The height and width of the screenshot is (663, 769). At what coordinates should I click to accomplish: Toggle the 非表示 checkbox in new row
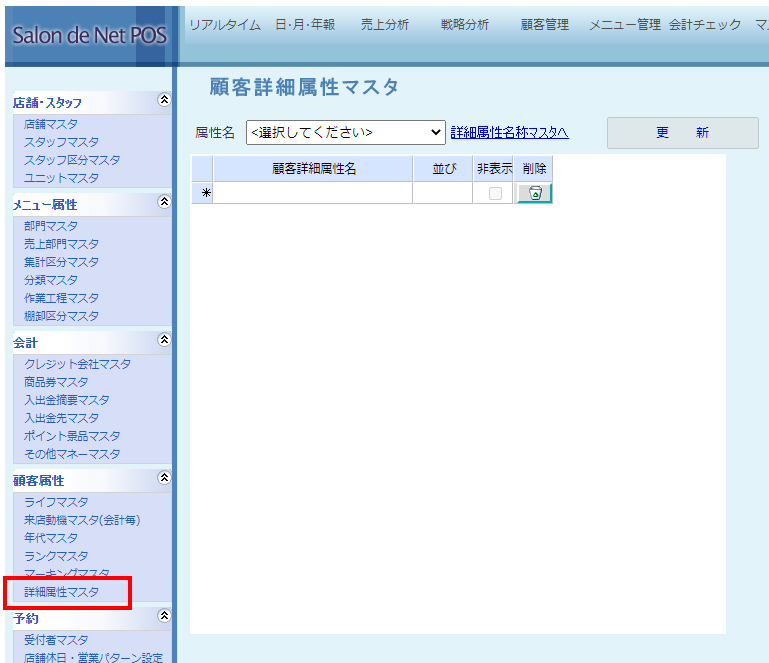coord(495,194)
